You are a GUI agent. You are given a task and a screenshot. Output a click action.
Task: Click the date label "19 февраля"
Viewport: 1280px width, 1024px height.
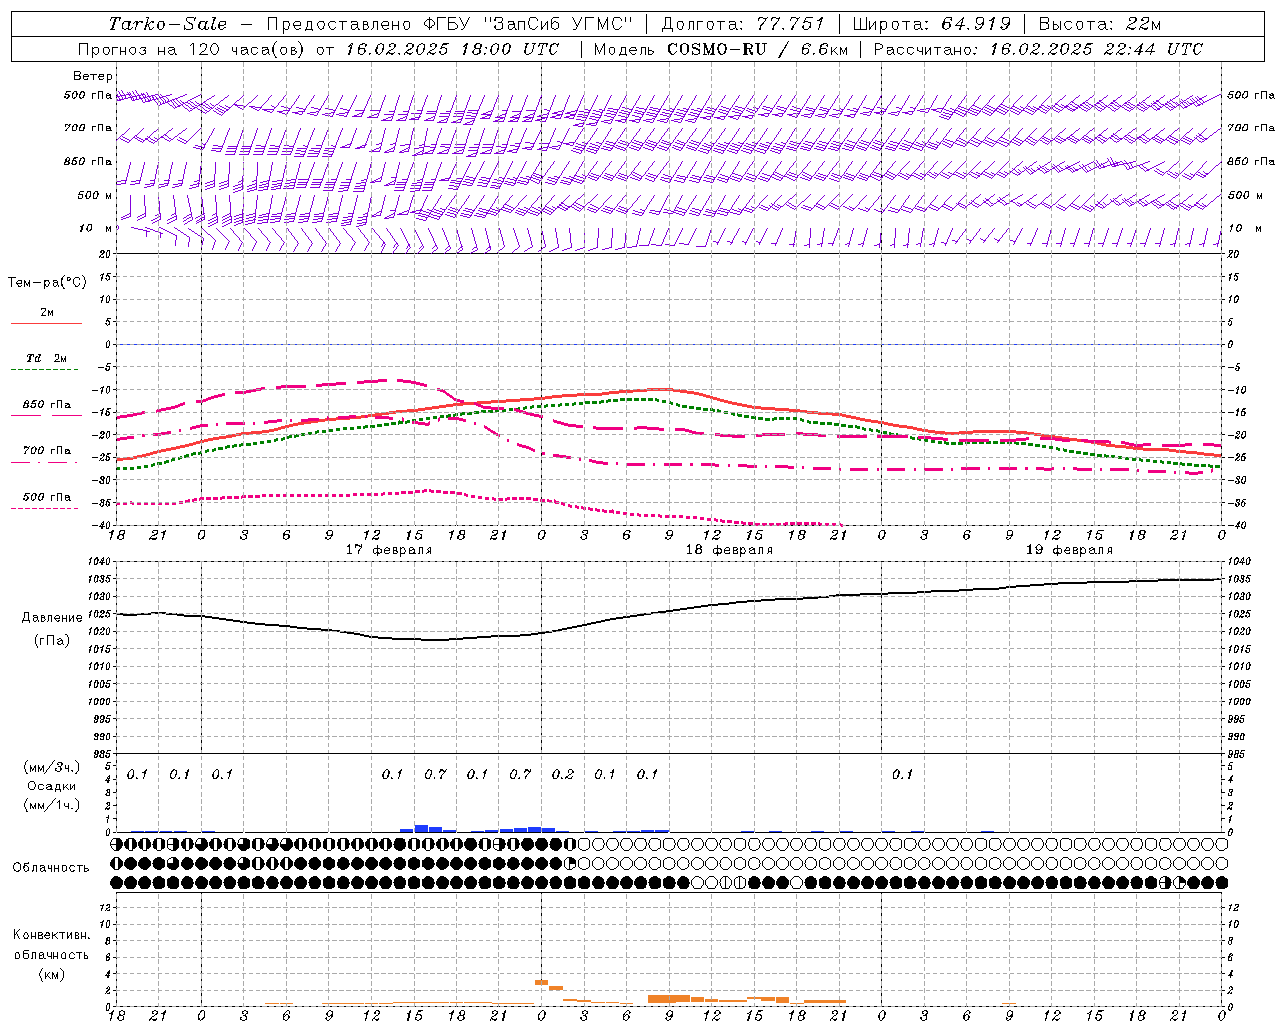1069,550
